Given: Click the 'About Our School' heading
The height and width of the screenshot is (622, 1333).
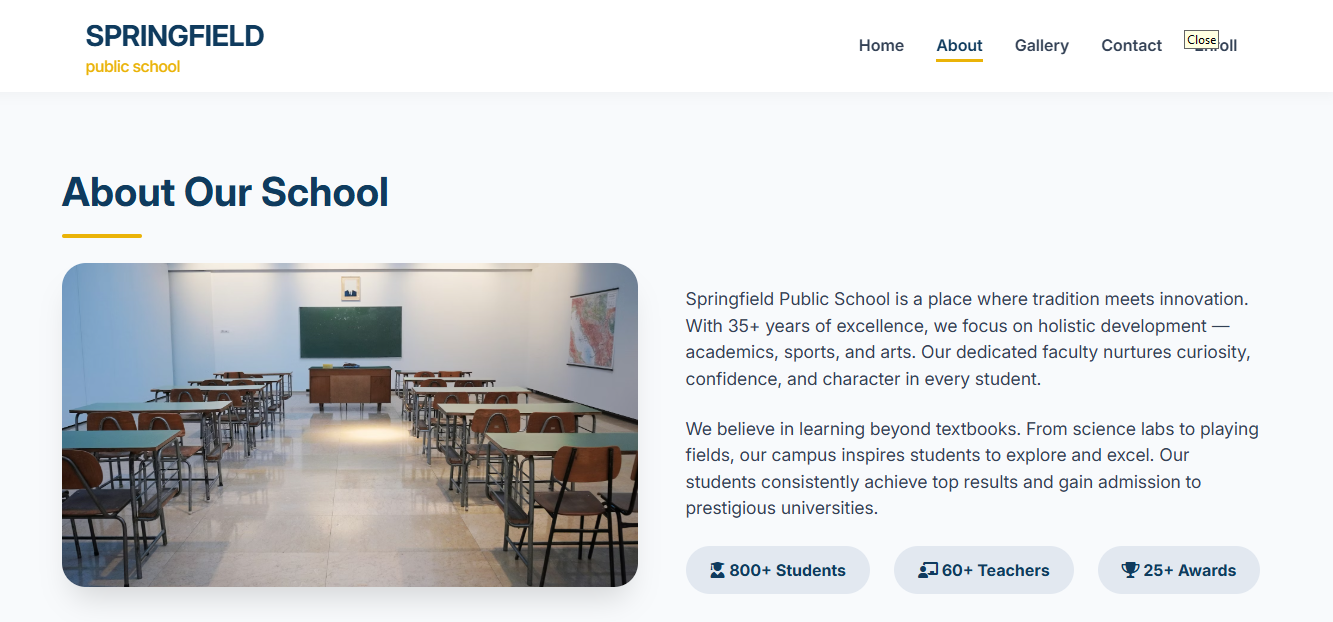Looking at the screenshot, I should click(x=225, y=192).
